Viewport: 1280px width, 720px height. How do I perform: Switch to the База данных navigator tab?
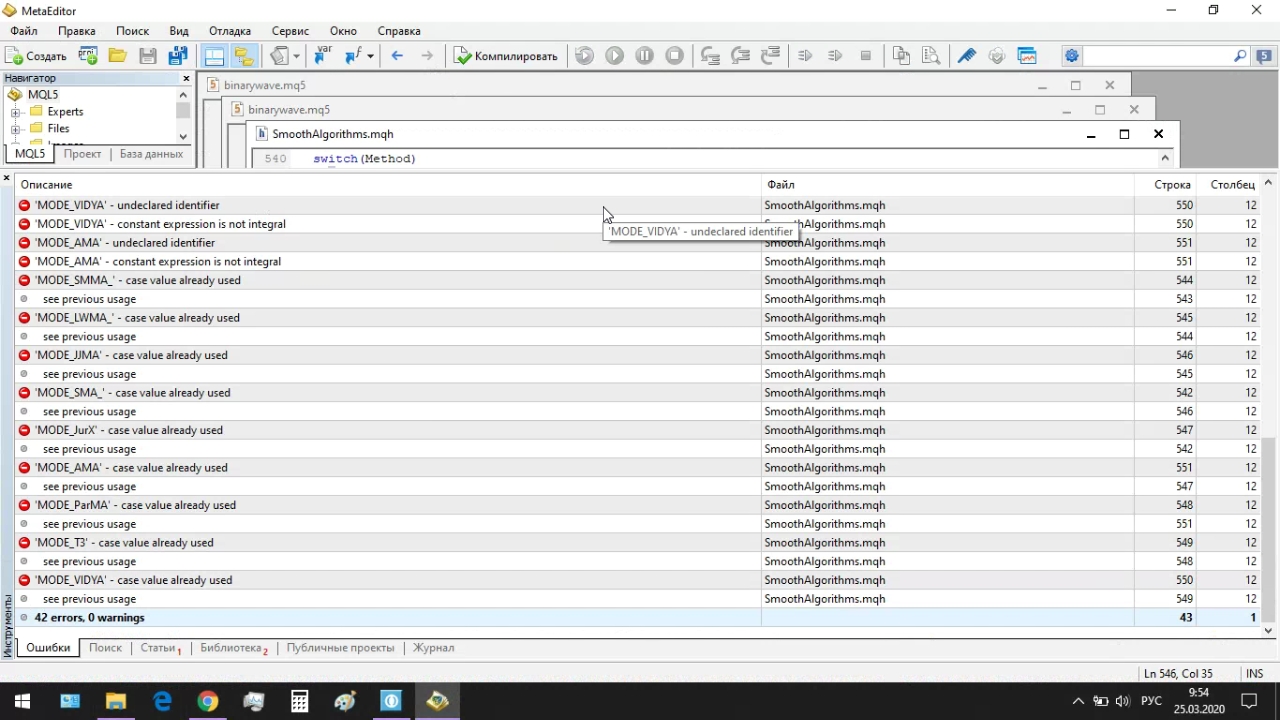pyautogui.click(x=151, y=154)
